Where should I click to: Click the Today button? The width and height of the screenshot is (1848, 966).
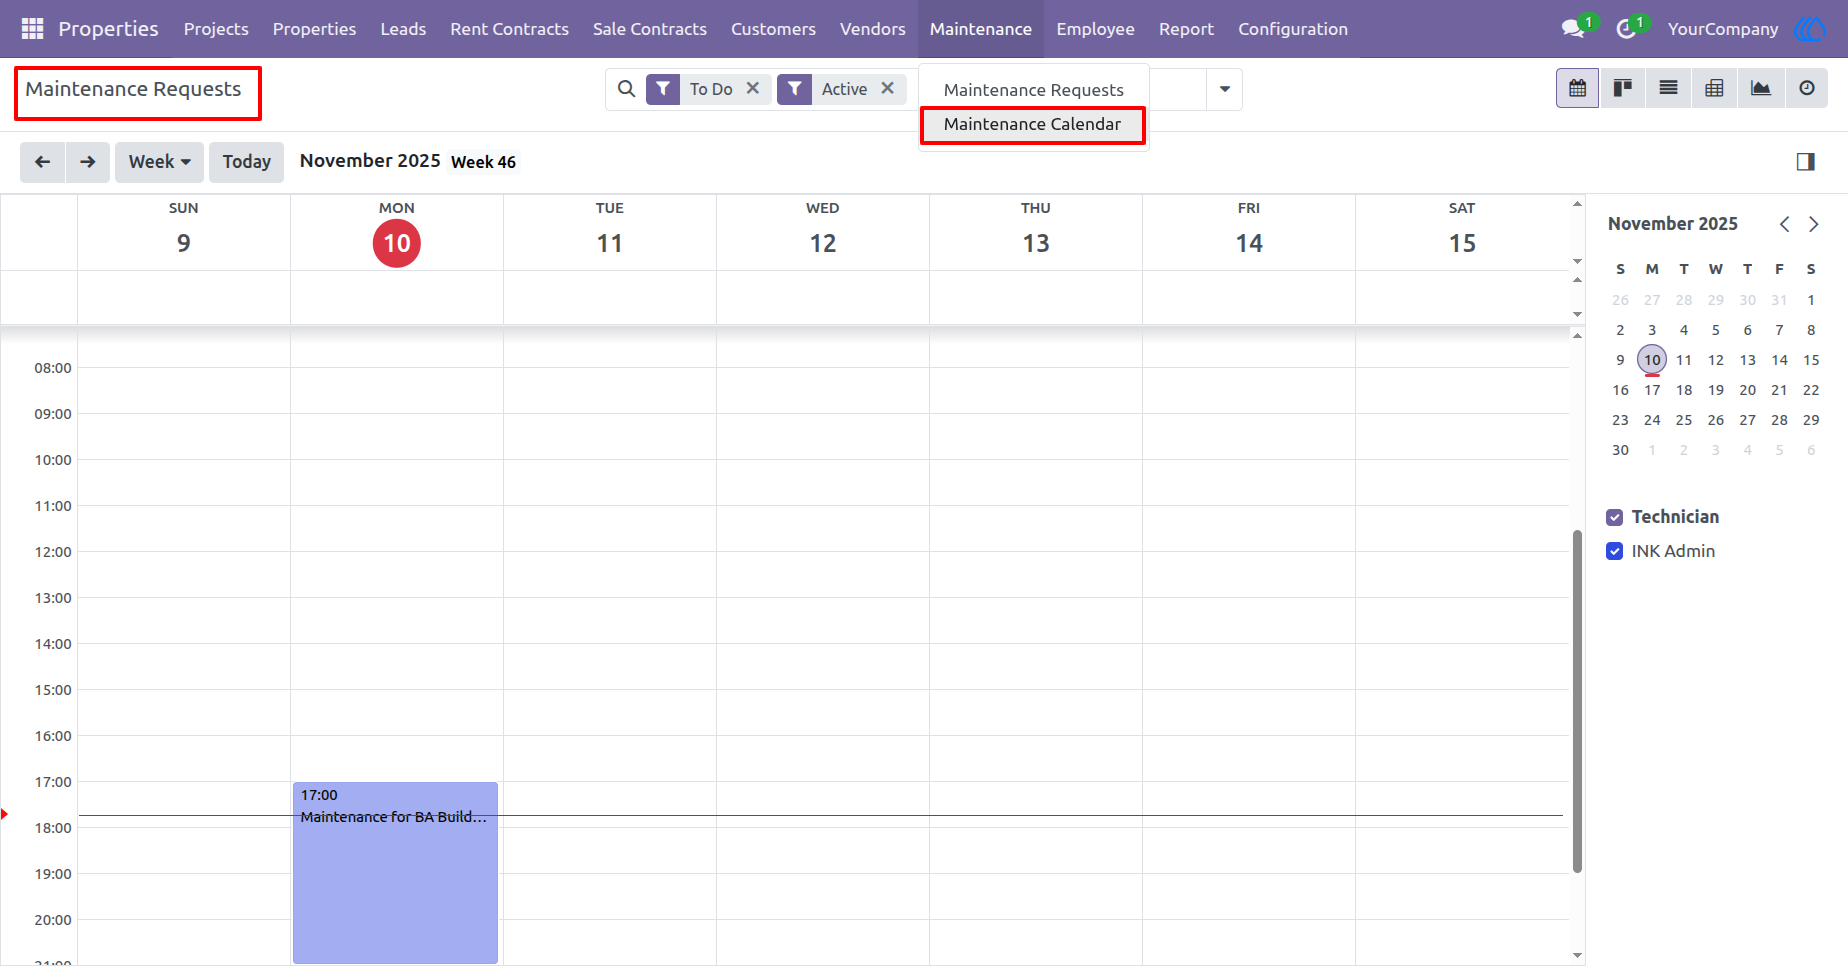tap(246, 162)
